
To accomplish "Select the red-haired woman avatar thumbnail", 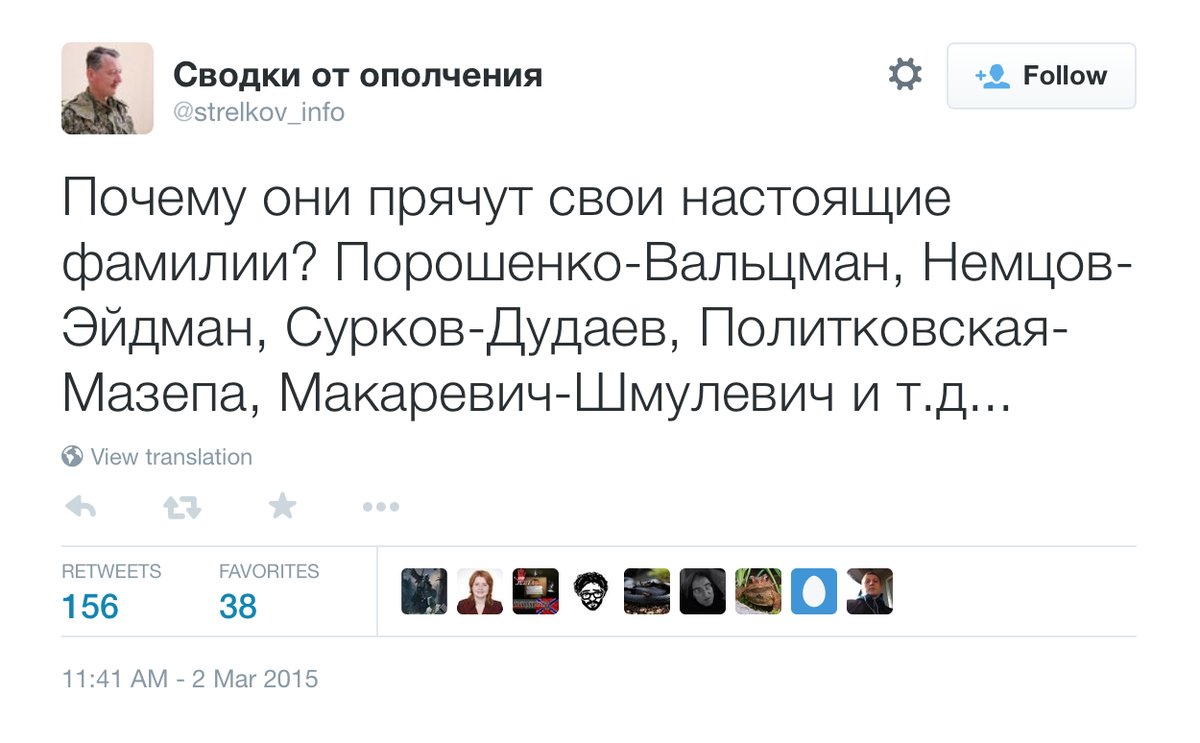I will tap(480, 591).
